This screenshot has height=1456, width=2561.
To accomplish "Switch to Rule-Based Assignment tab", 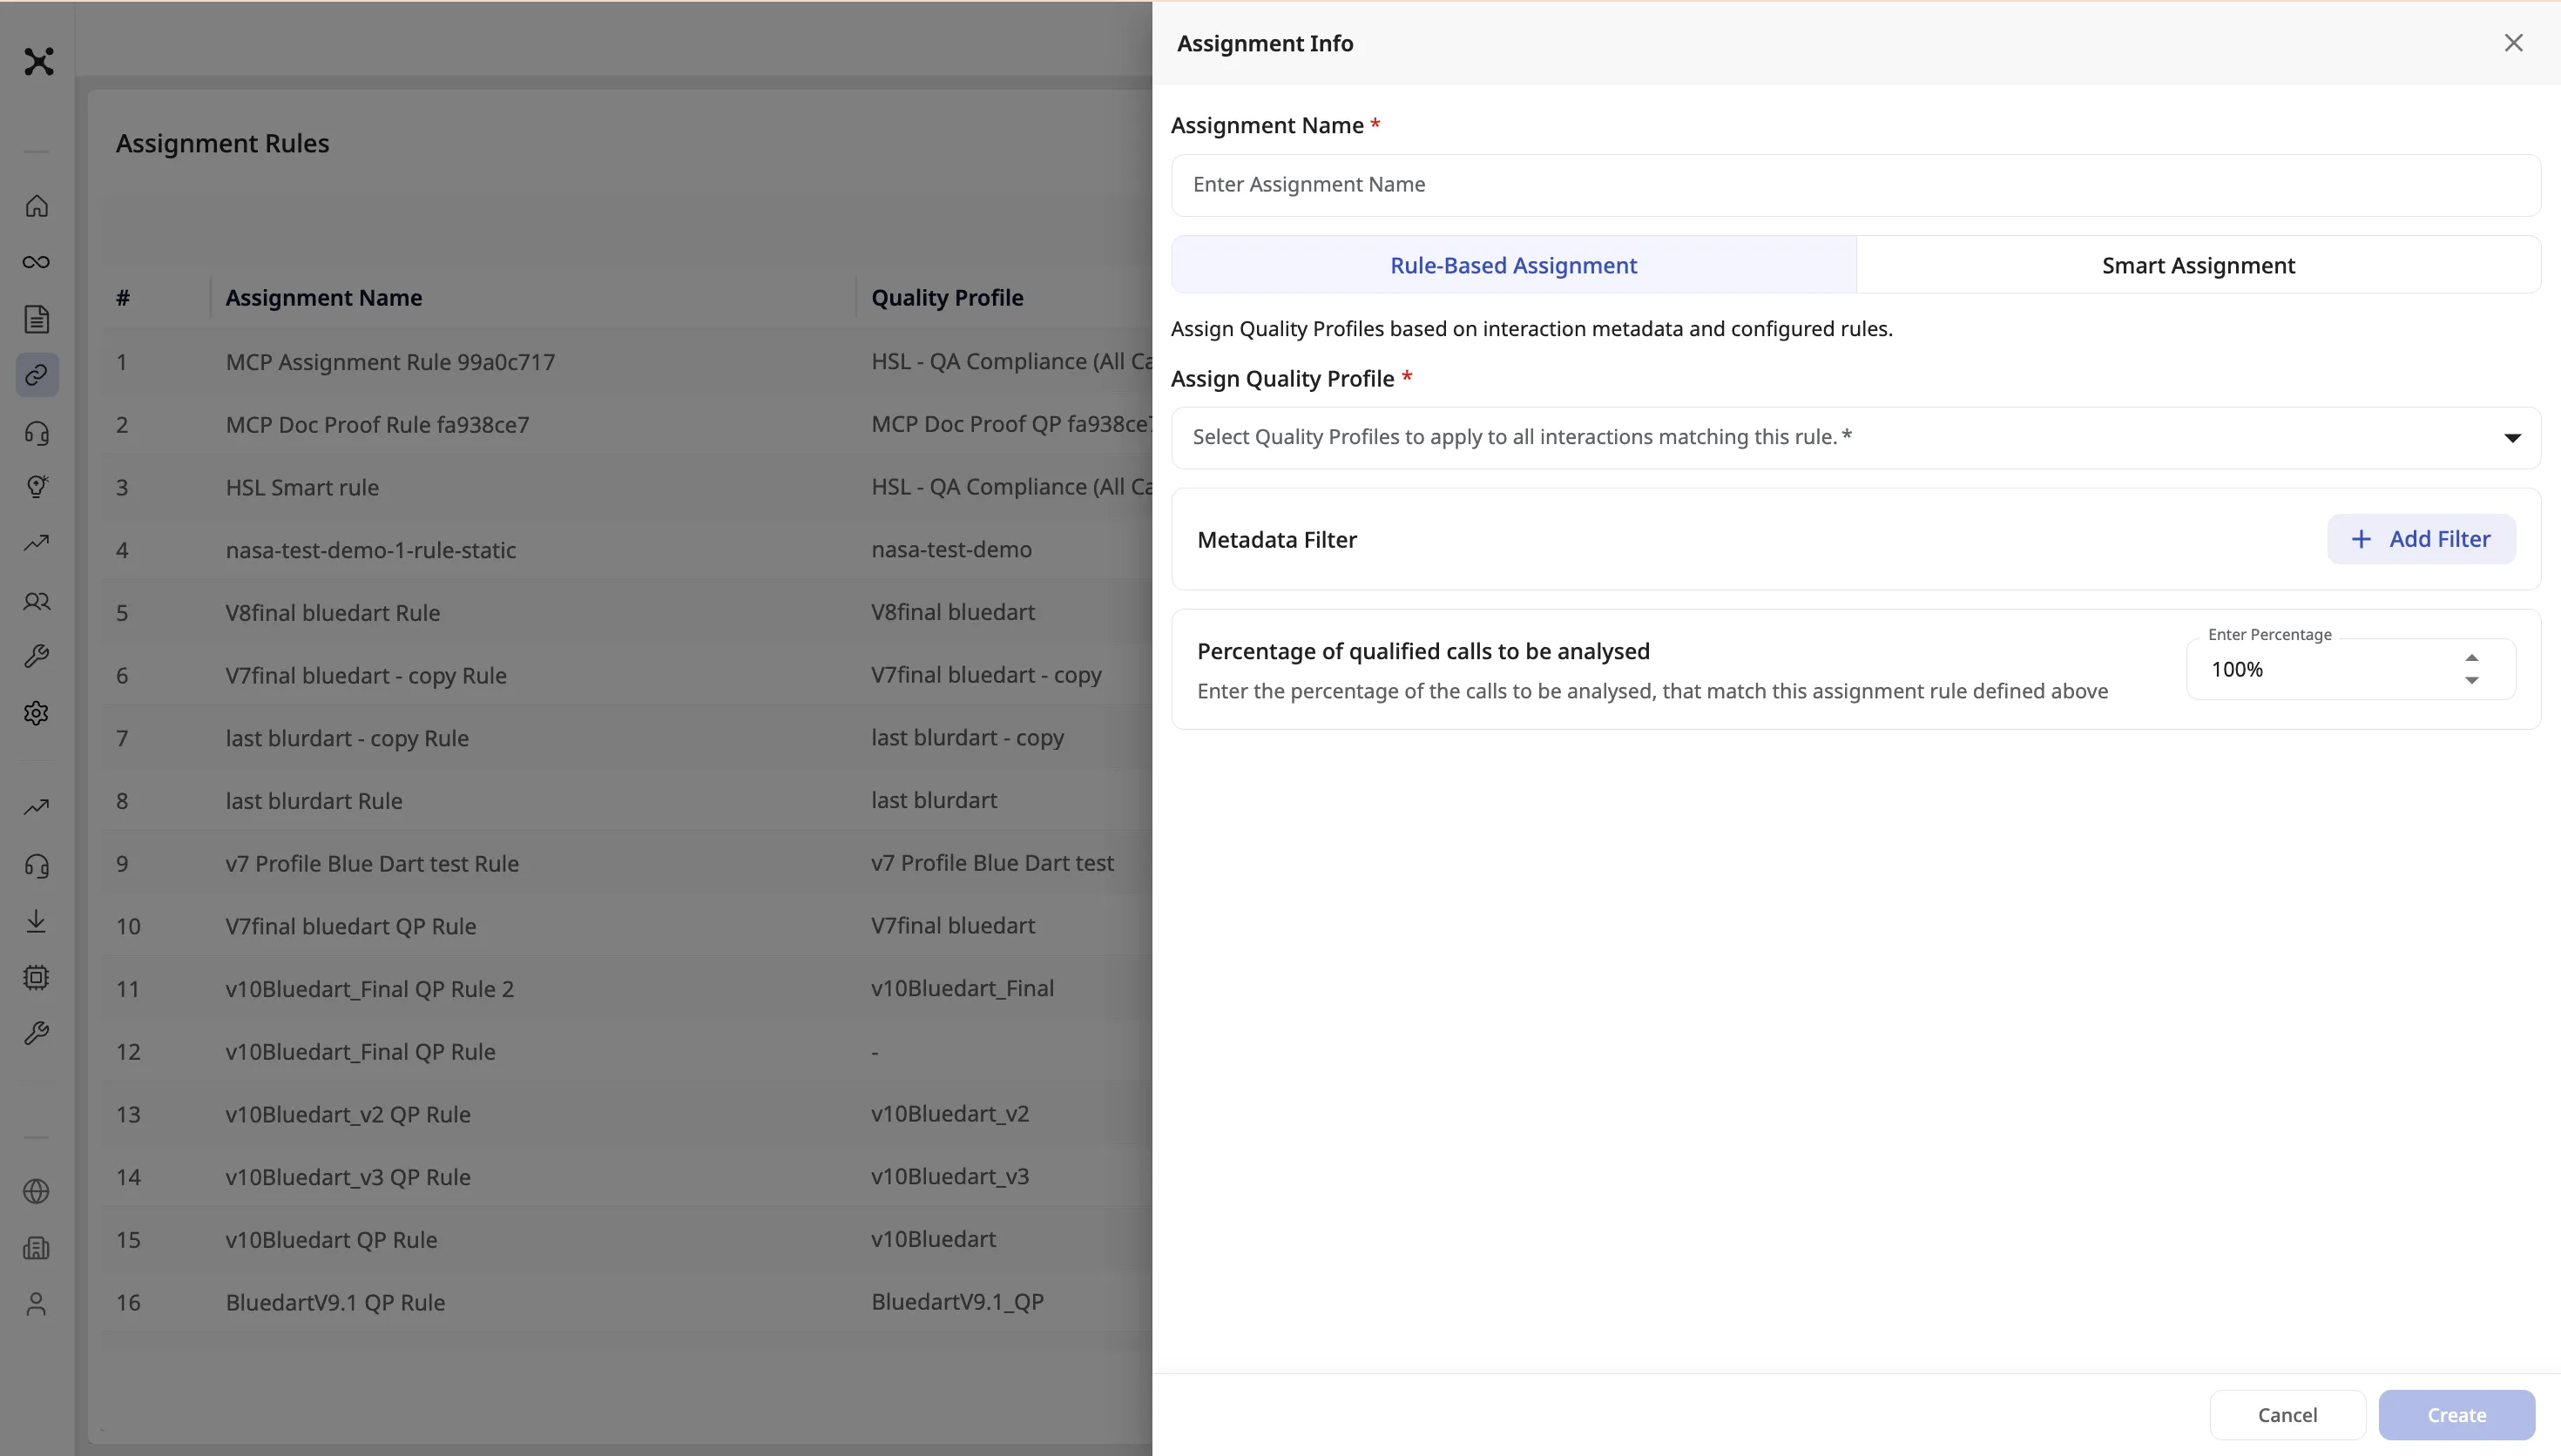I will [x=1513, y=265].
